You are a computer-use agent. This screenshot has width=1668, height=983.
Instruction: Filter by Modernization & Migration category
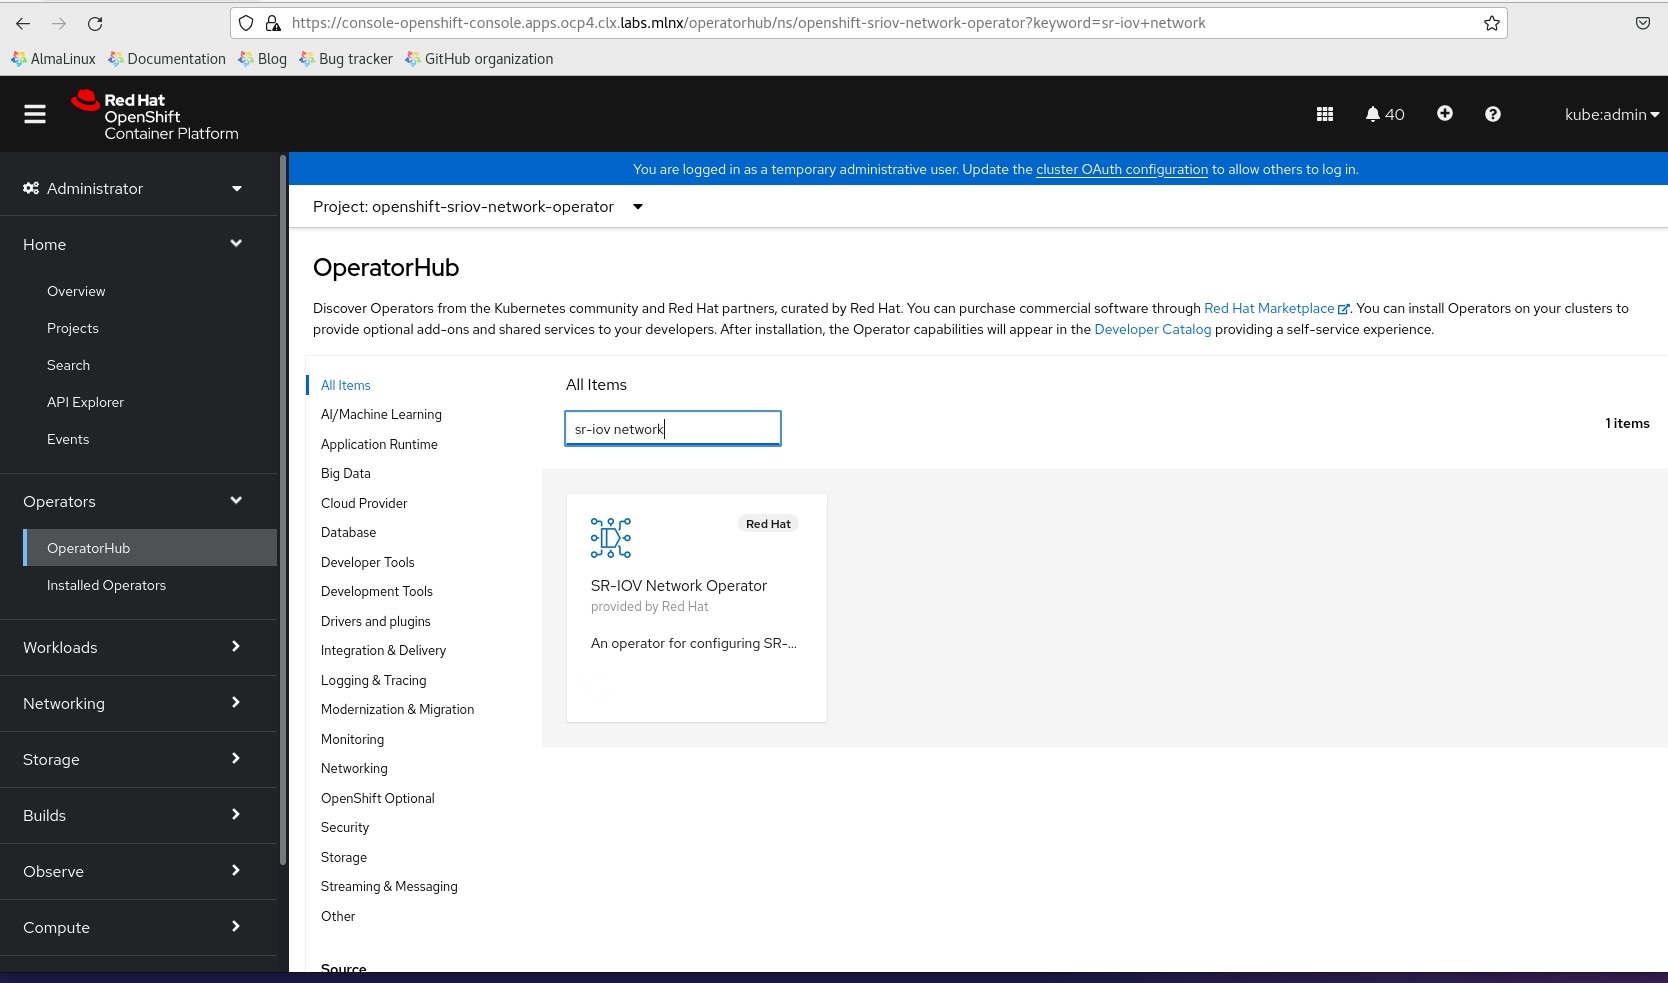pyautogui.click(x=397, y=709)
